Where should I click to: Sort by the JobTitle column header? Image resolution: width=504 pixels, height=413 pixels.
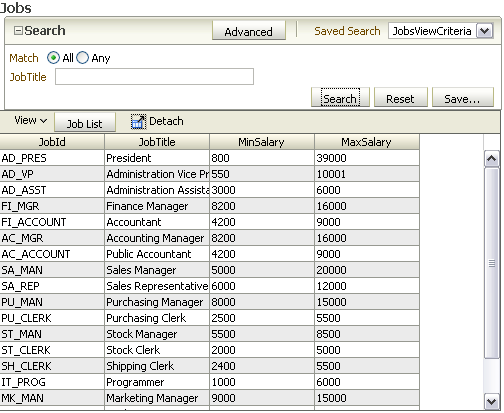coord(157,142)
